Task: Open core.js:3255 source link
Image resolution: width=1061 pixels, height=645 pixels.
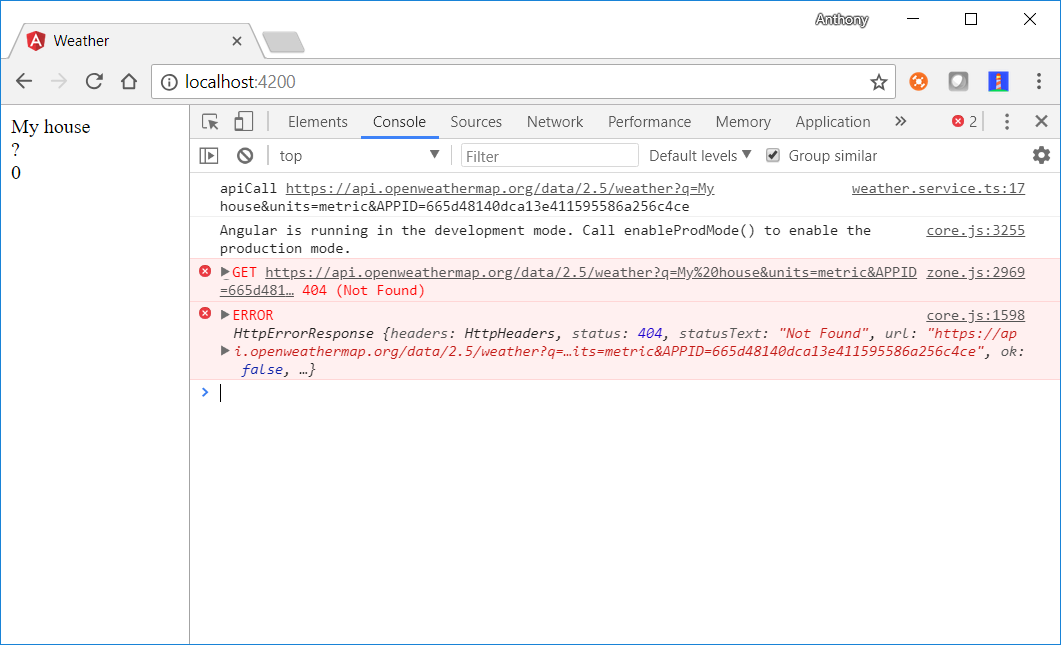Action: [975, 230]
